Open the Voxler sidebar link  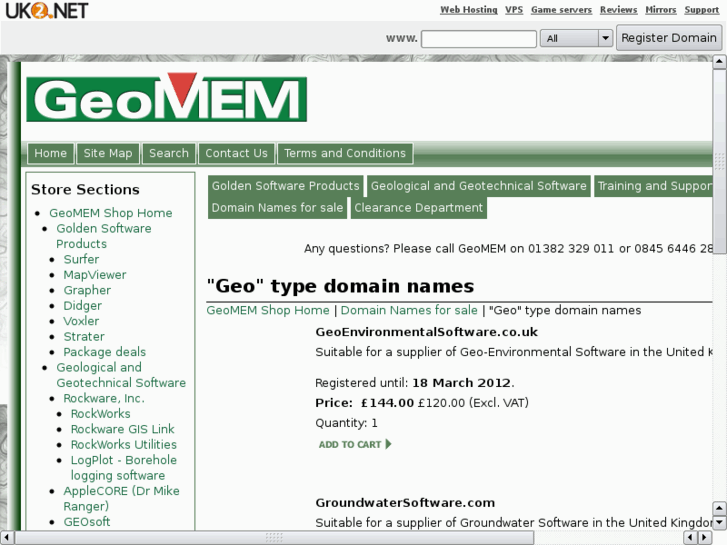coord(81,321)
